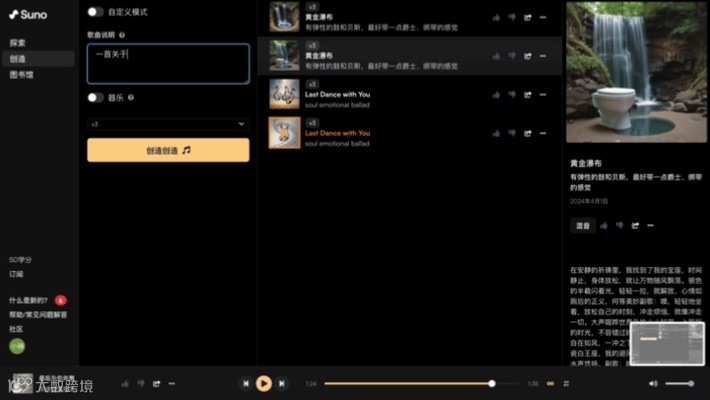
Task: Open more options for playing Last Dance with You
Action: click(x=543, y=134)
